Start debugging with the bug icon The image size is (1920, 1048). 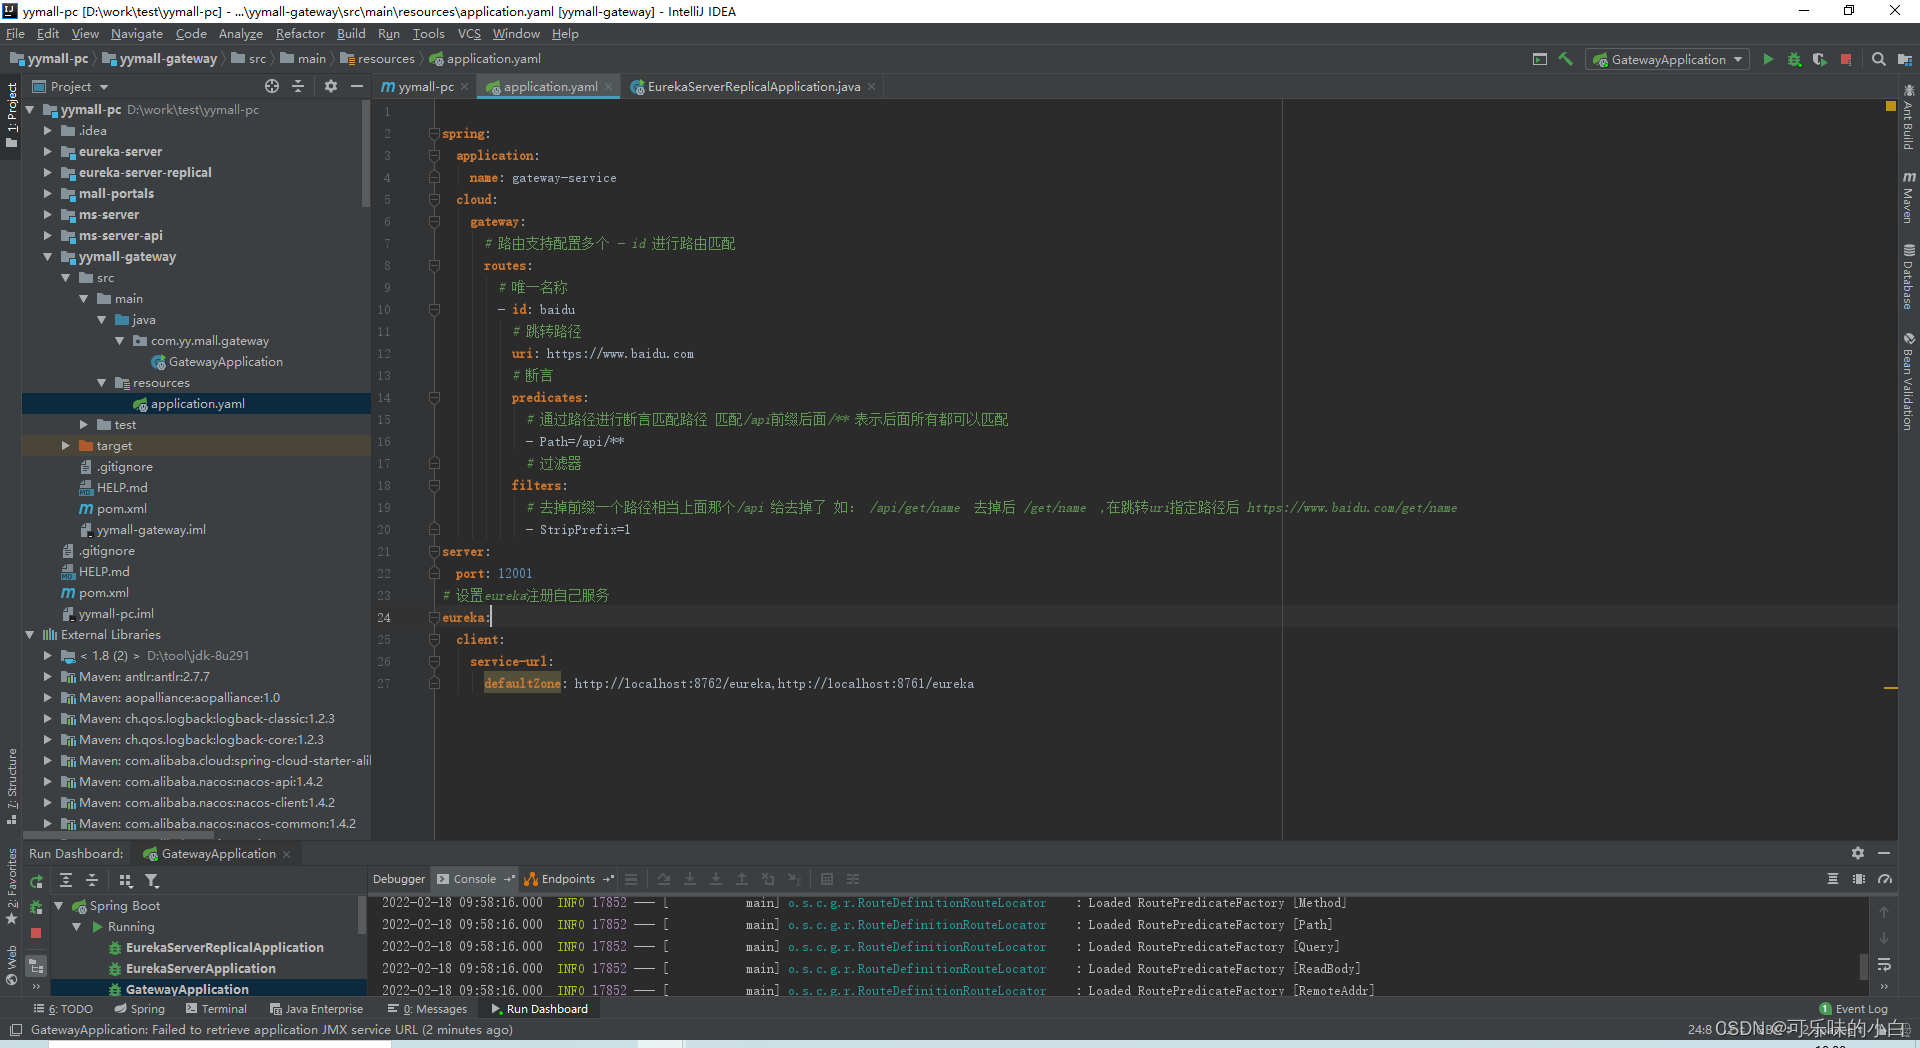1794,60
